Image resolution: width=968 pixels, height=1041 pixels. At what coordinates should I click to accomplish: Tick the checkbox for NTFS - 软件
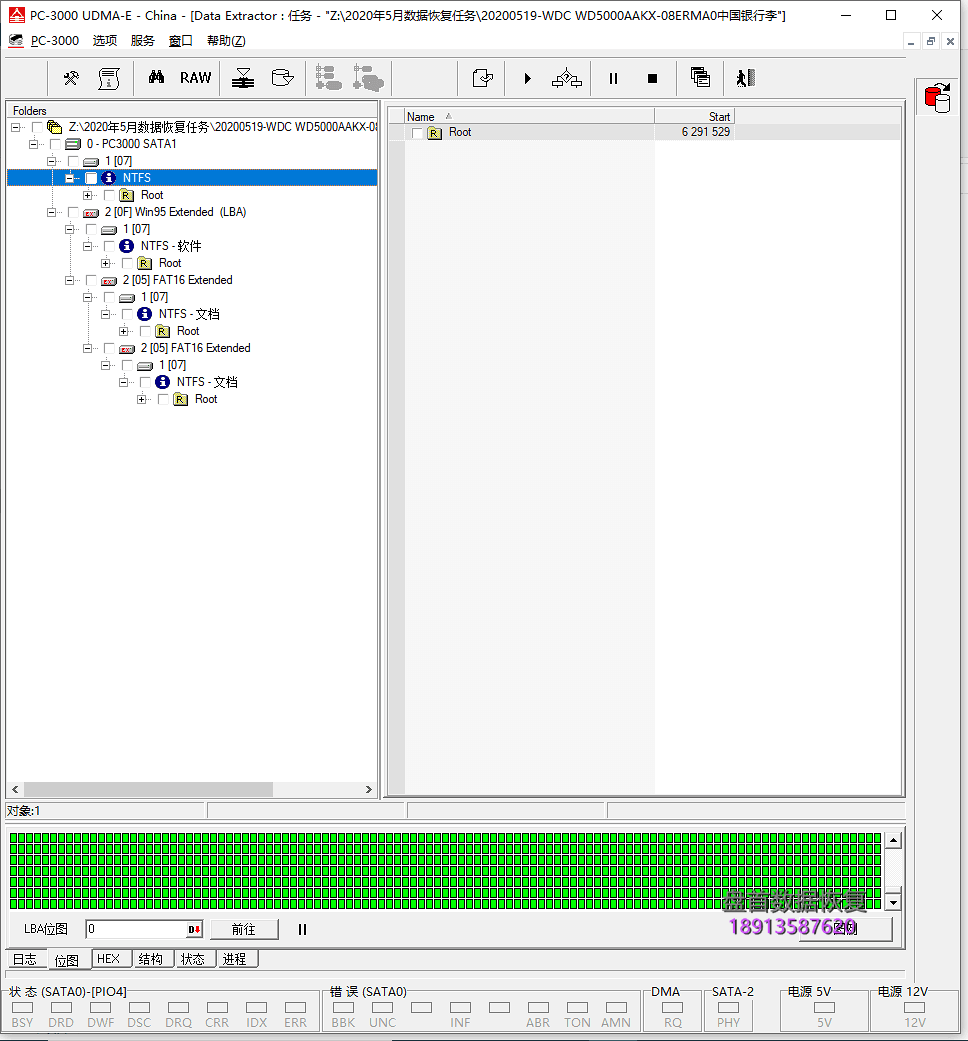pos(109,246)
